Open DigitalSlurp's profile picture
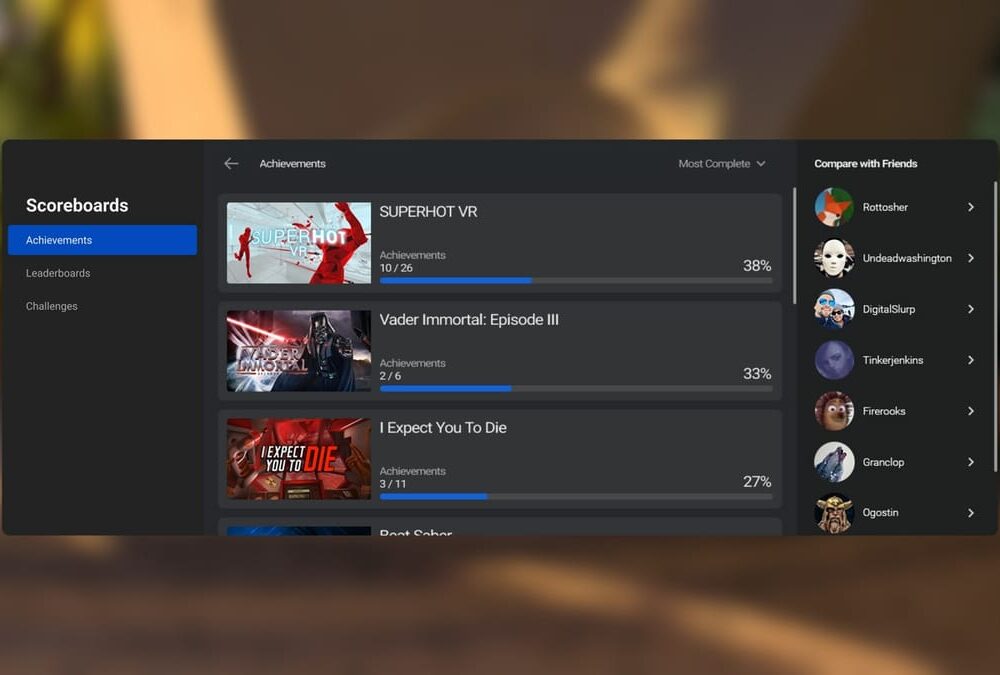This screenshot has width=1000, height=675. [x=834, y=309]
